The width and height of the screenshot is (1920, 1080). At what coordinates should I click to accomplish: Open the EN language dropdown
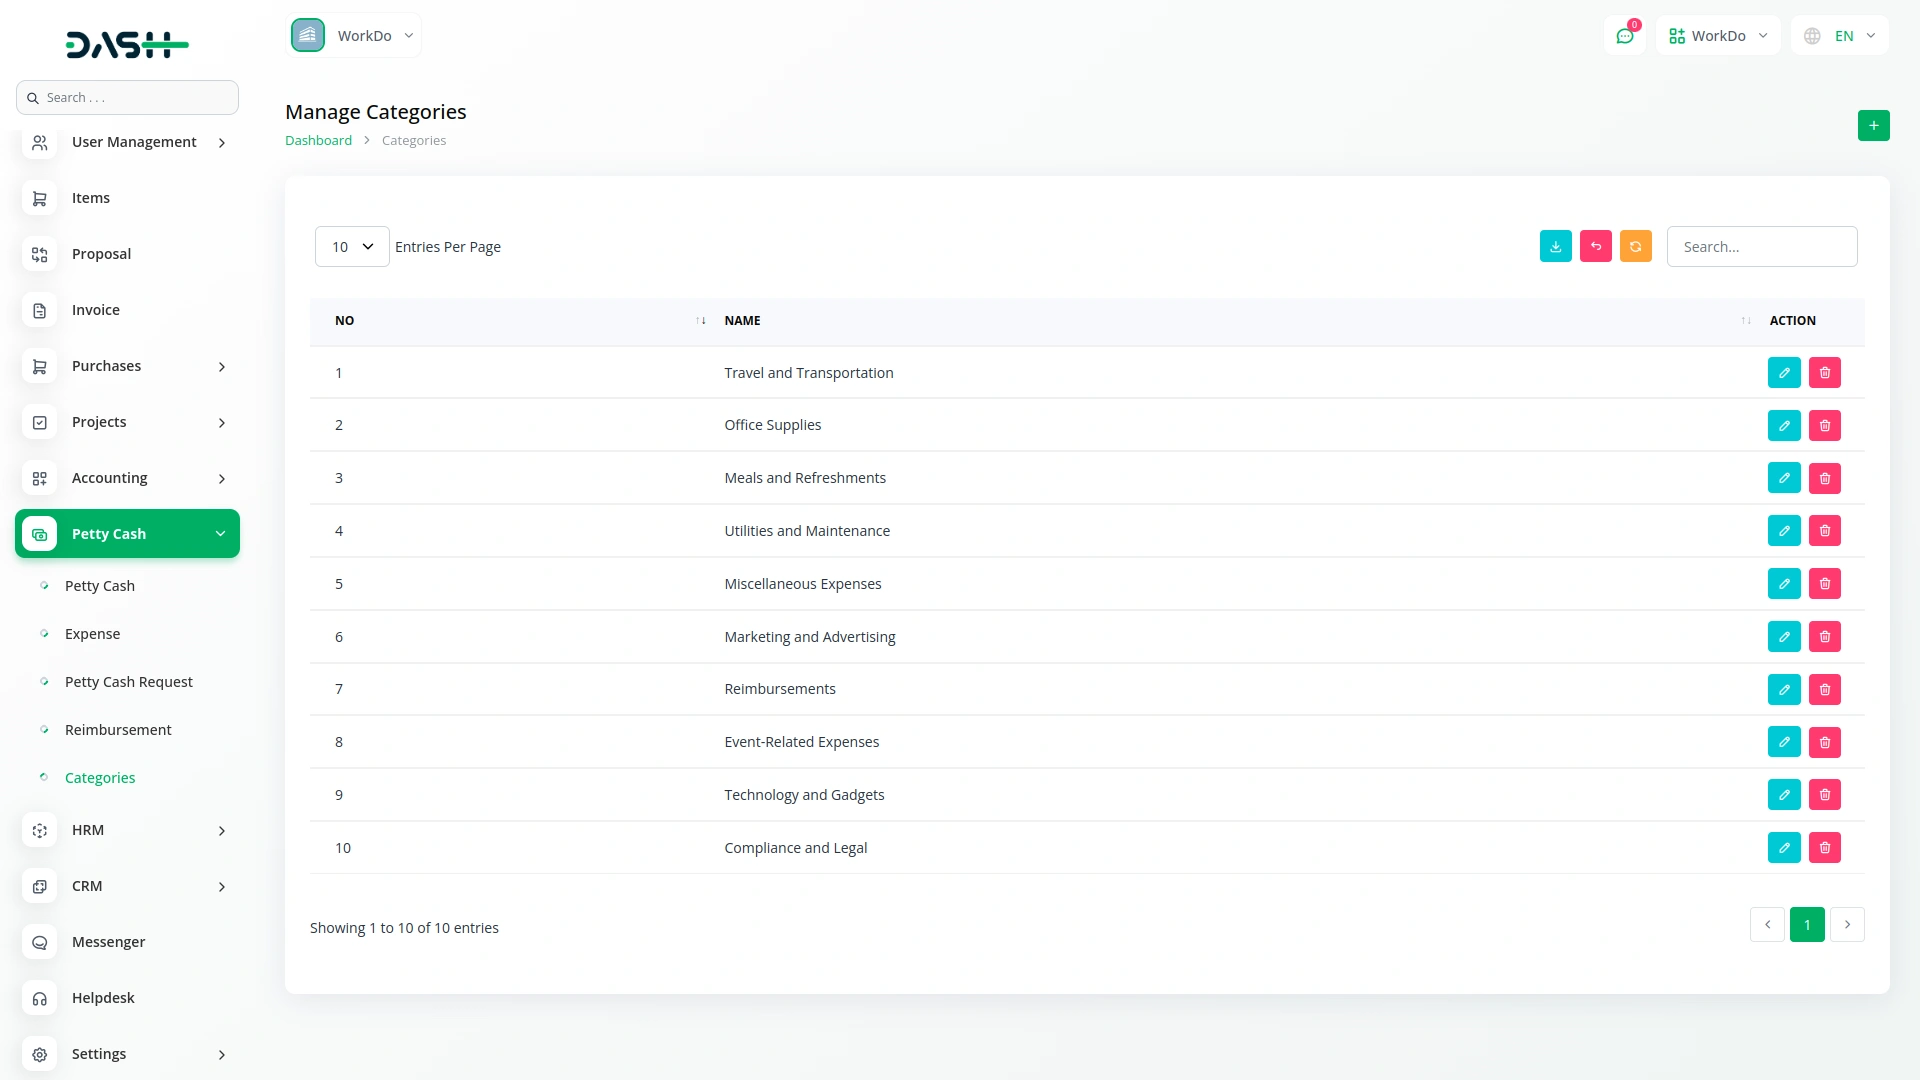coord(1840,35)
